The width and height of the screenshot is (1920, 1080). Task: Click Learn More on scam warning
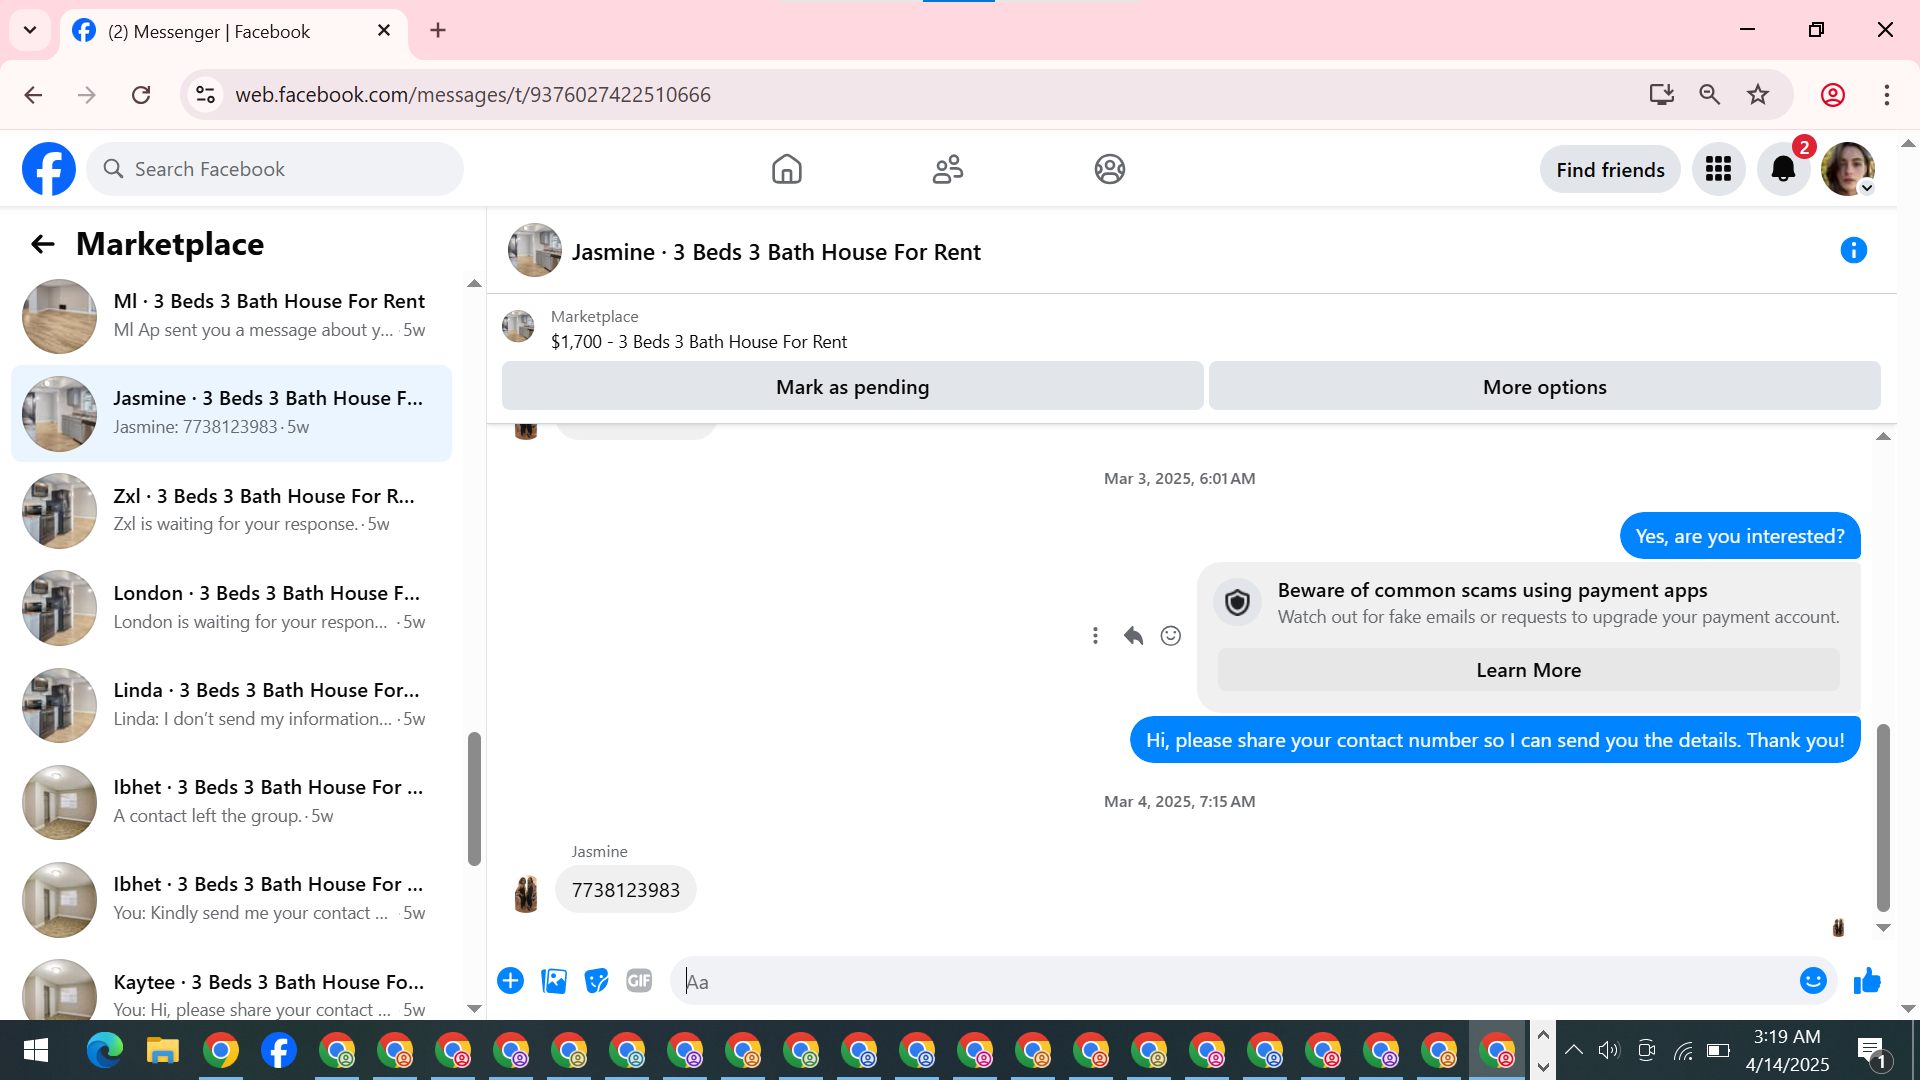[1528, 670]
